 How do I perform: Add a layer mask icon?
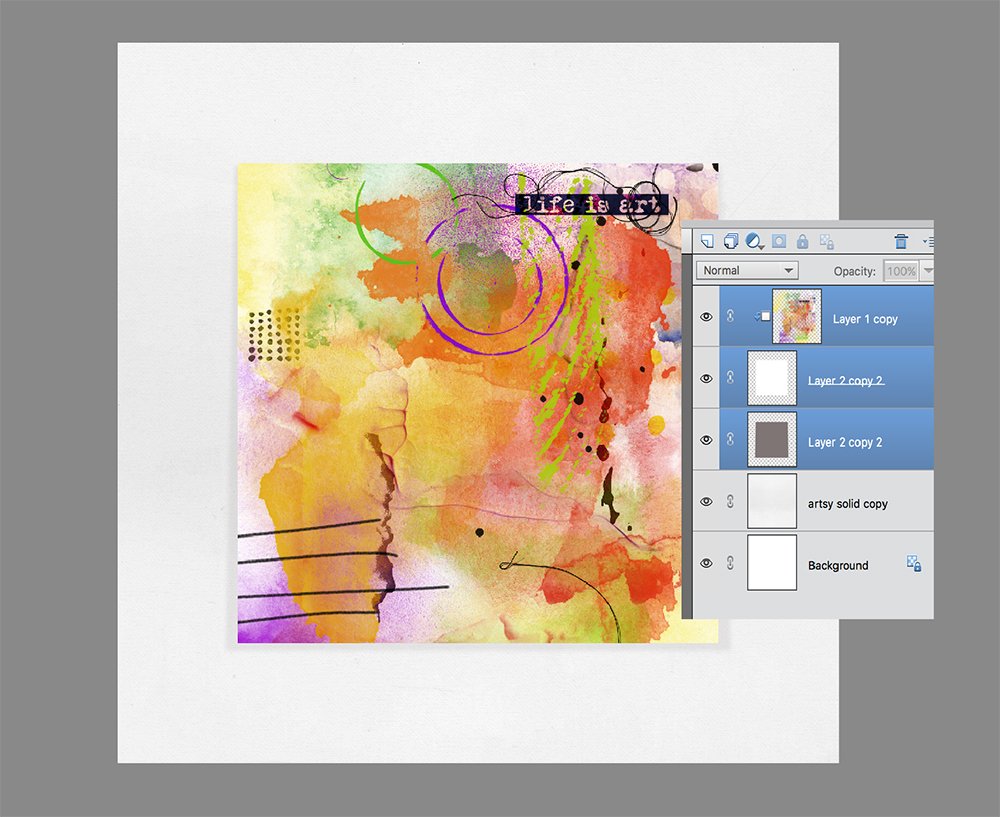click(x=779, y=241)
